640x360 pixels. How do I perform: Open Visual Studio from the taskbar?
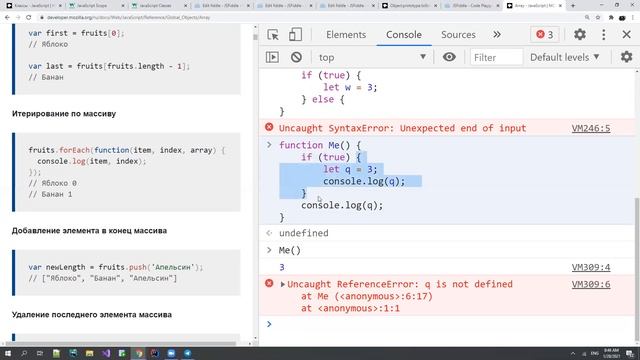106,353
